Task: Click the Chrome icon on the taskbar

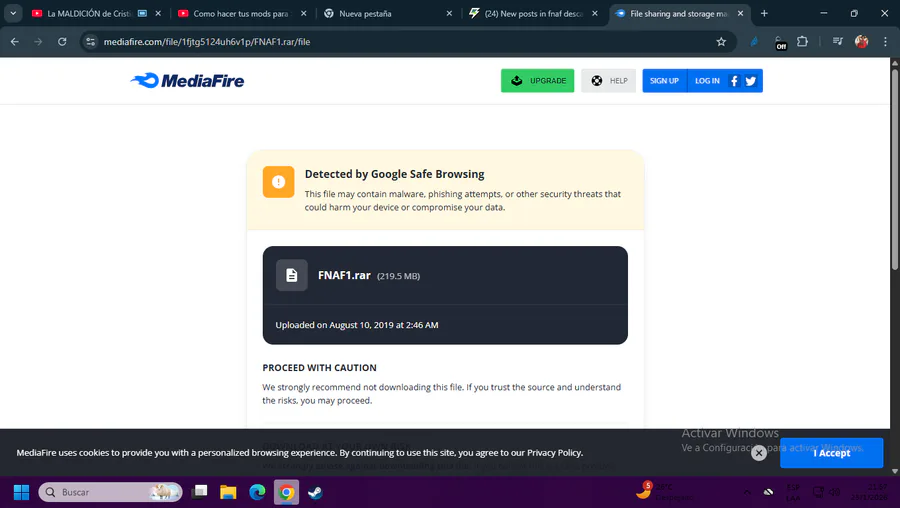Action: click(x=286, y=492)
